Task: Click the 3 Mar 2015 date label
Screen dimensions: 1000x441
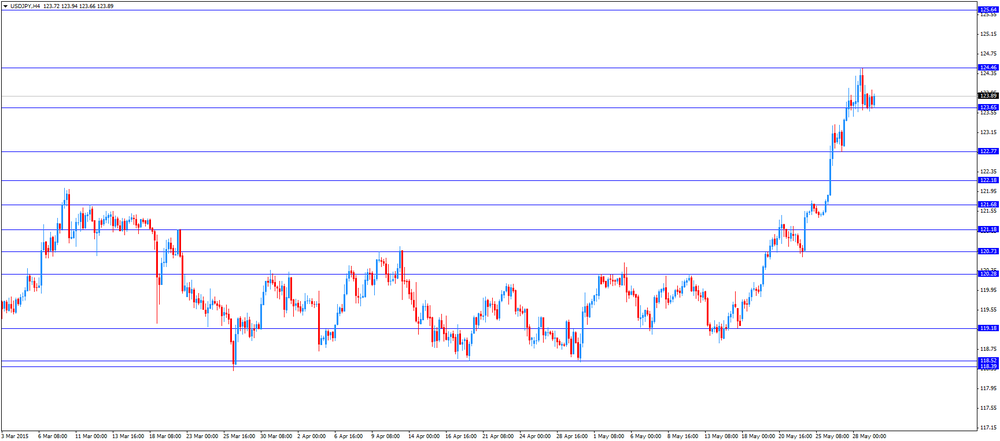Action: [x=13, y=437]
